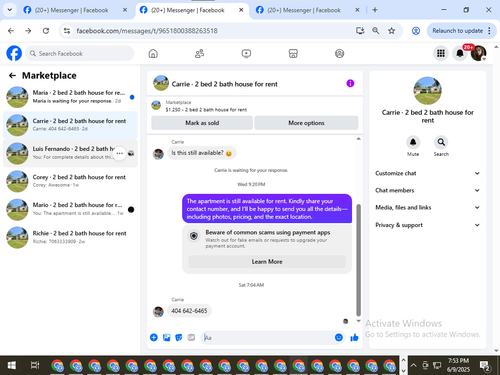
Task: Open the Facebook menu grid icon
Action: [x=441, y=53]
